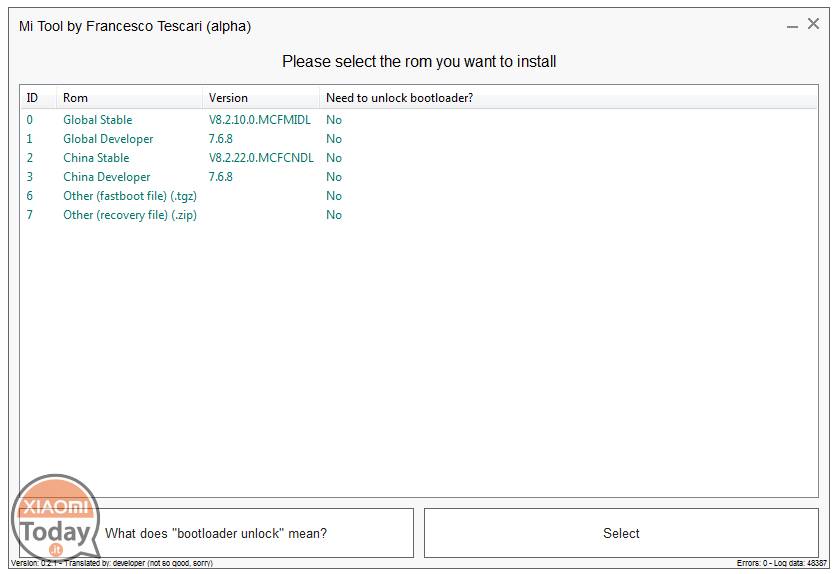
Task: Click 'No' in the recovery file row
Action: coord(334,215)
